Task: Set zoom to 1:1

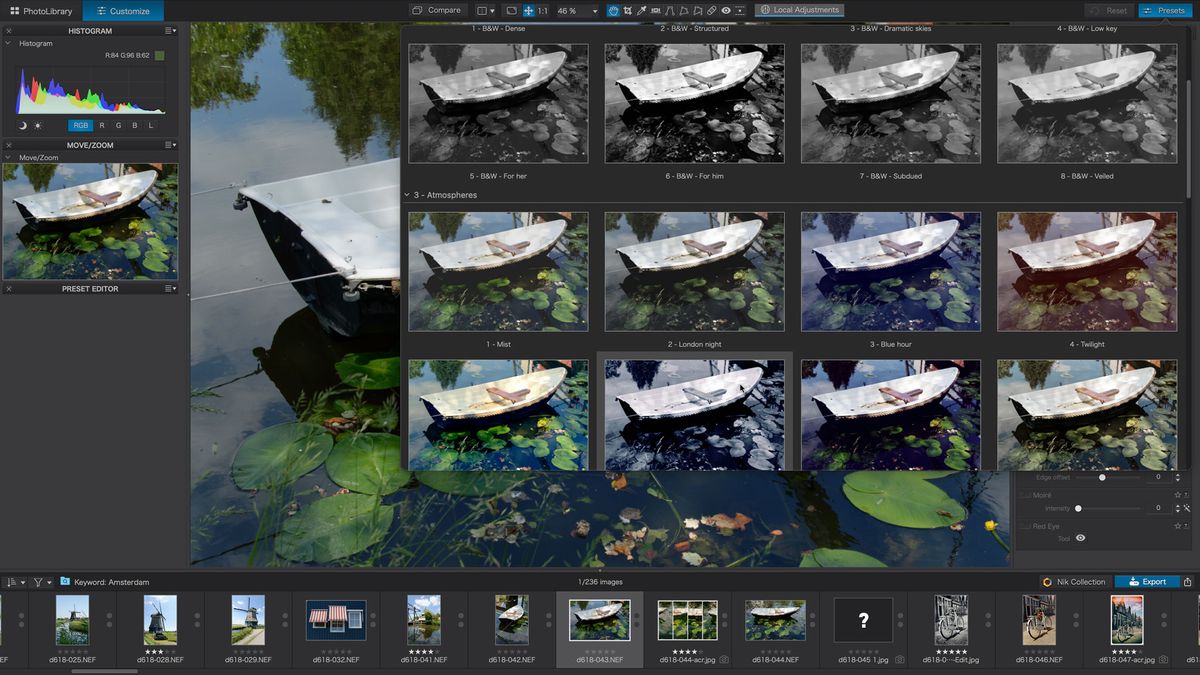Action: pyautogui.click(x=542, y=10)
